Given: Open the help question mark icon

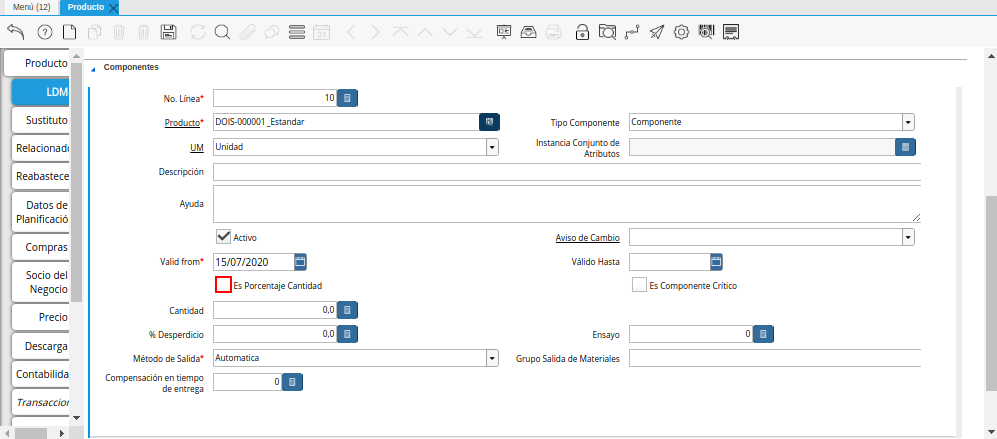Looking at the screenshot, I should (44, 32).
